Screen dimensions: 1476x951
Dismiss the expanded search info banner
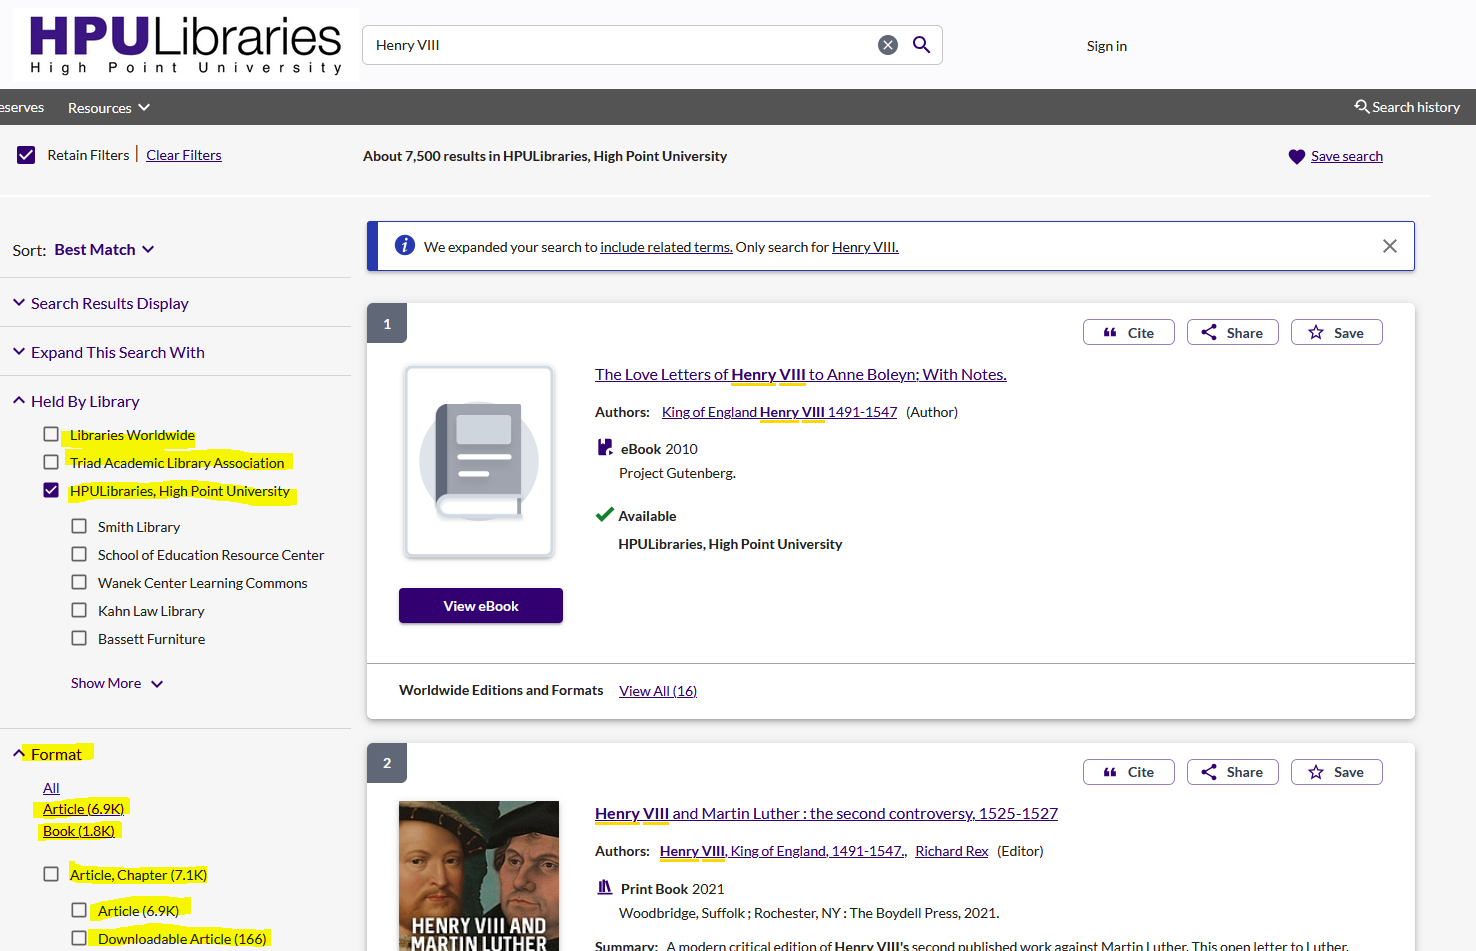click(1389, 246)
